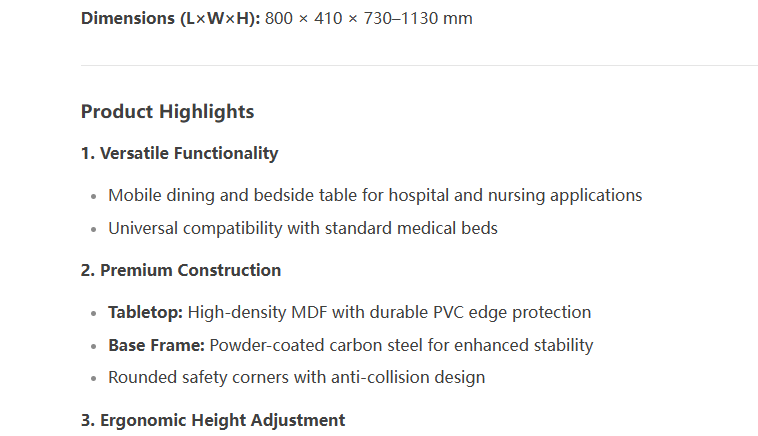The height and width of the screenshot is (436, 758).
Task: Click the Ergonomic Height Adjustment heading
Action: click(213, 421)
